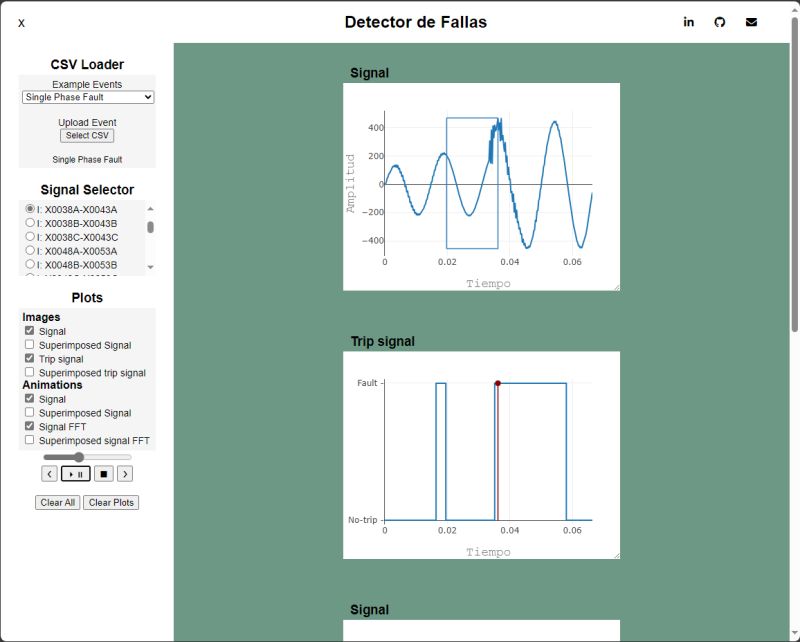Open the Example Events dropdown
Screen dimensions: 800x642
pos(88,97)
